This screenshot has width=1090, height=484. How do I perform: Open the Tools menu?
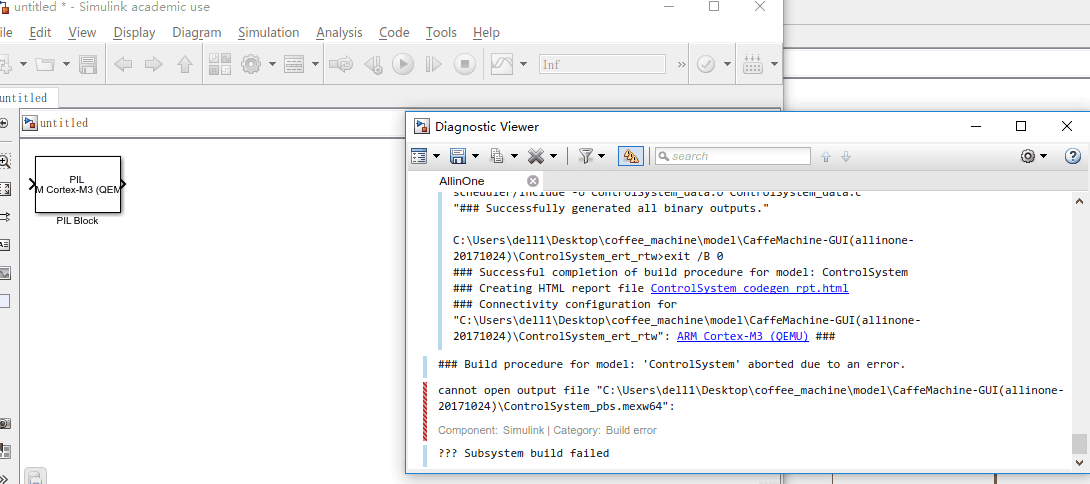pos(441,33)
